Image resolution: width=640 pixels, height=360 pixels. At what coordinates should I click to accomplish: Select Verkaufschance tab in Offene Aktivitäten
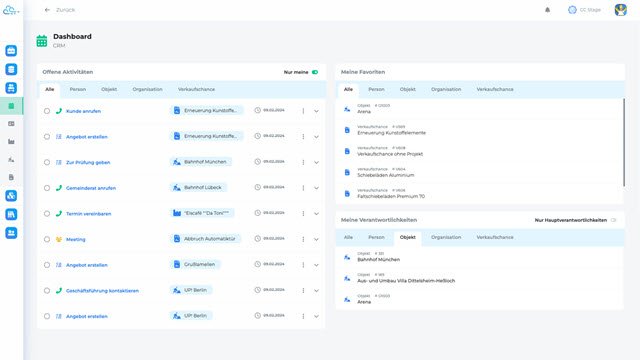[x=196, y=89]
